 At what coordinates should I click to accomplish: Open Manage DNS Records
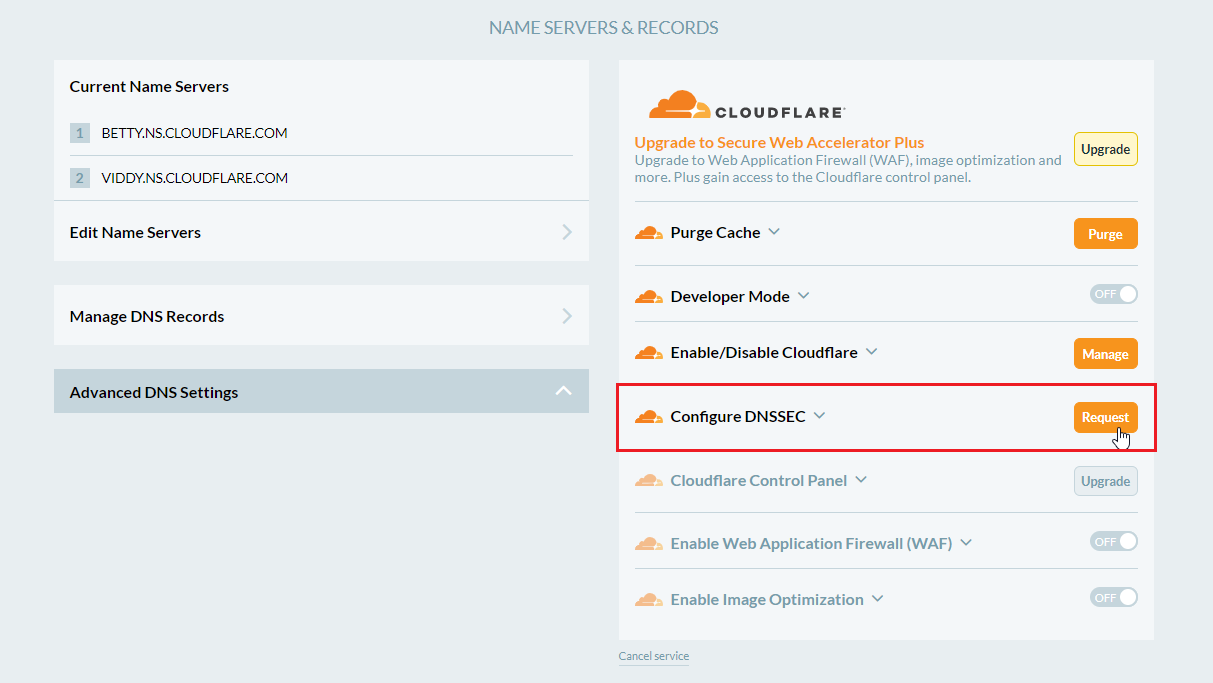[x=321, y=316]
